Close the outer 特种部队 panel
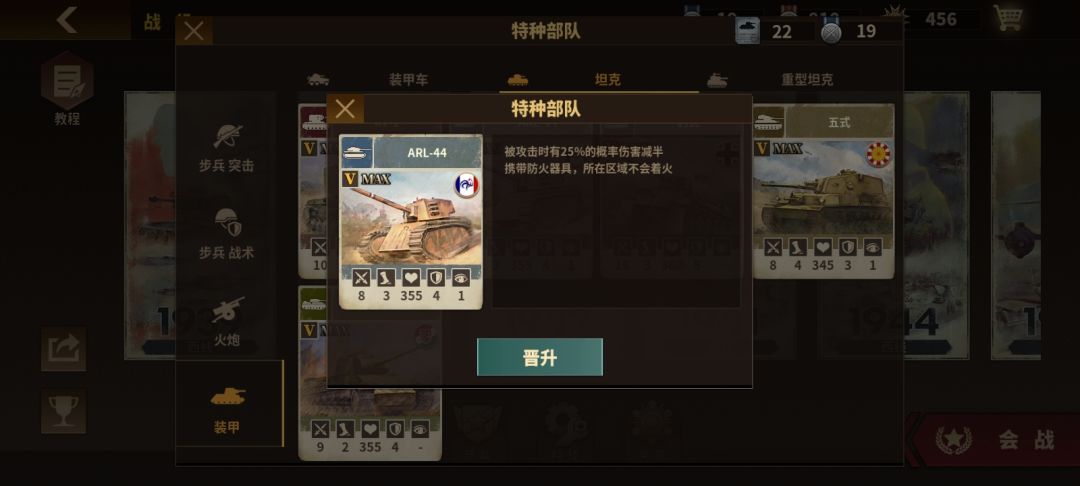1080x486 pixels. [x=194, y=31]
